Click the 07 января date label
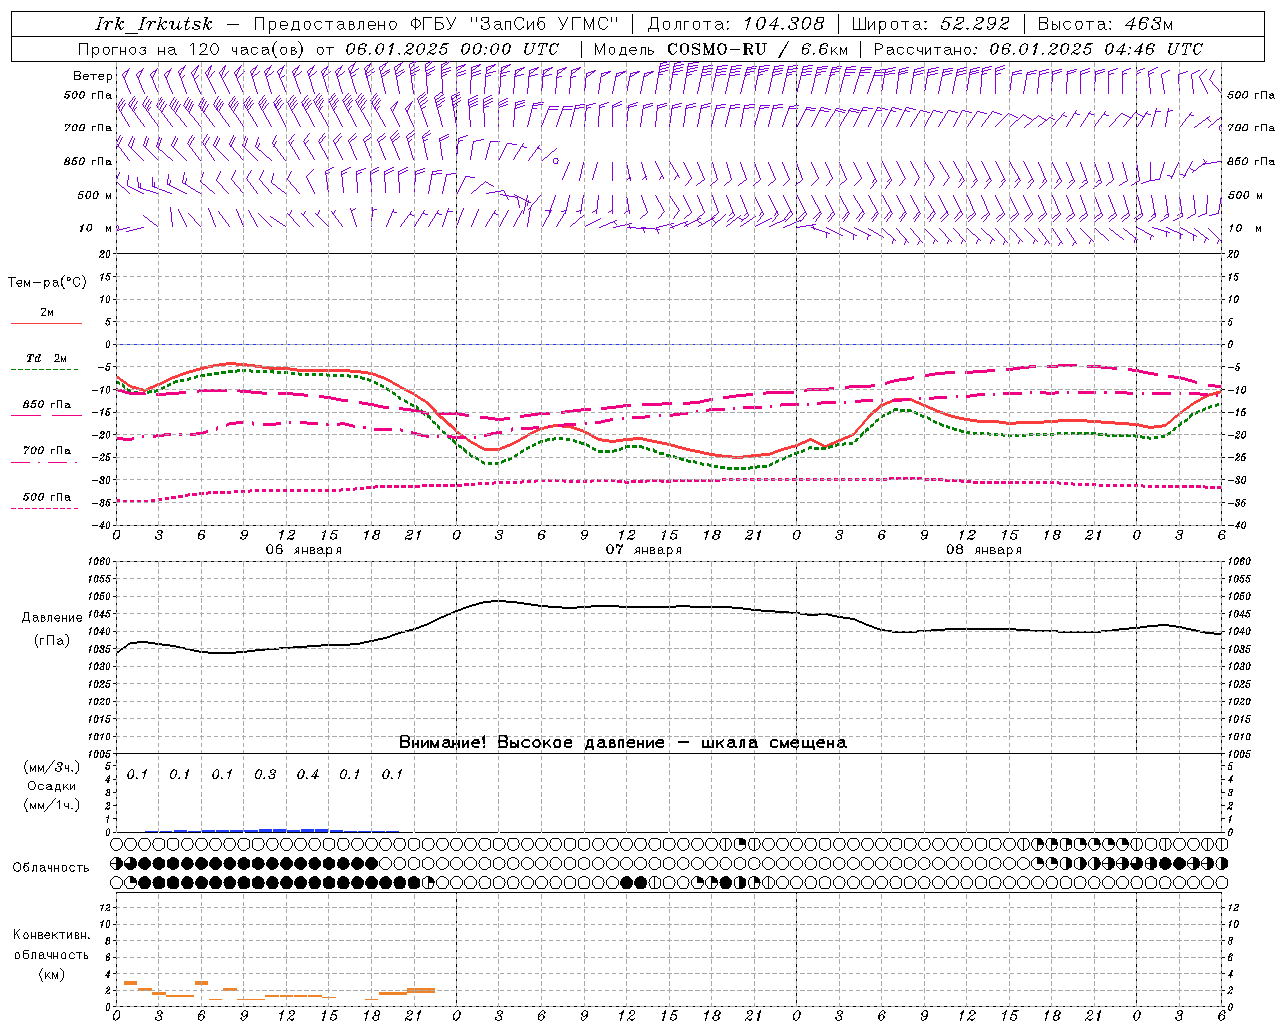Image resolution: width=1280 pixels, height=1024 pixels. [x=644, y=550]
